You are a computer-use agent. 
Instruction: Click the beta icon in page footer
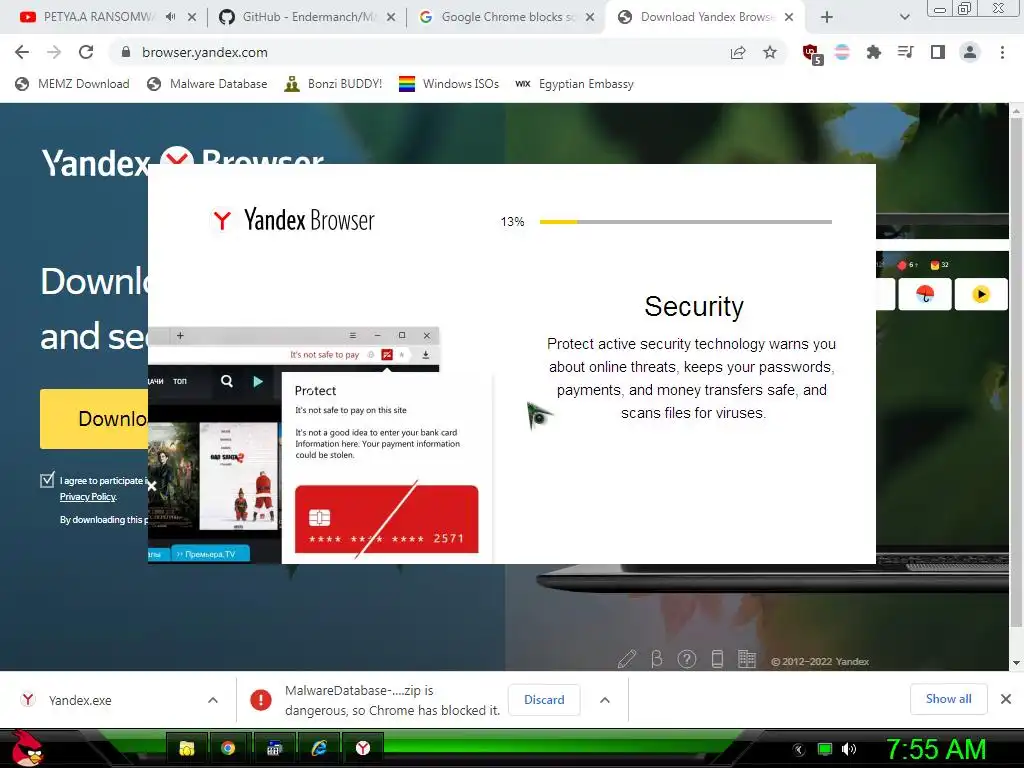(657, 659)
